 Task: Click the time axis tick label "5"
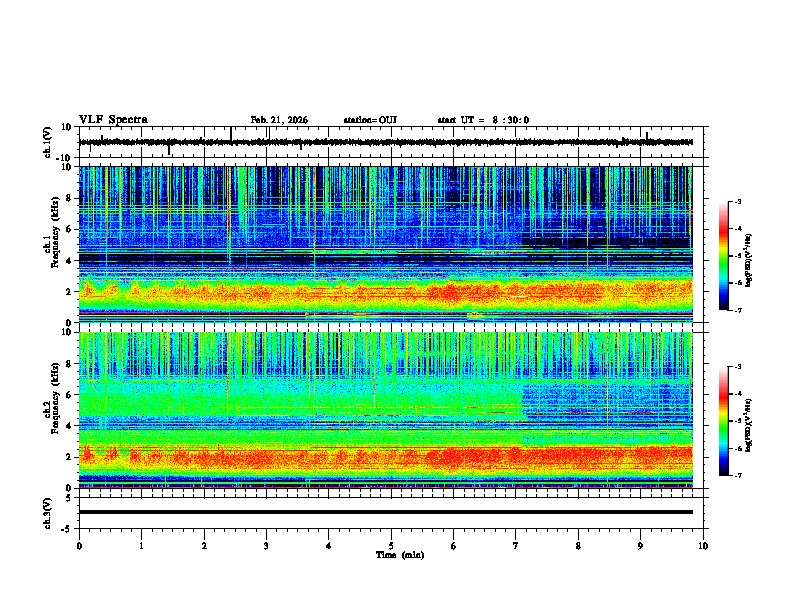(391, 546)
